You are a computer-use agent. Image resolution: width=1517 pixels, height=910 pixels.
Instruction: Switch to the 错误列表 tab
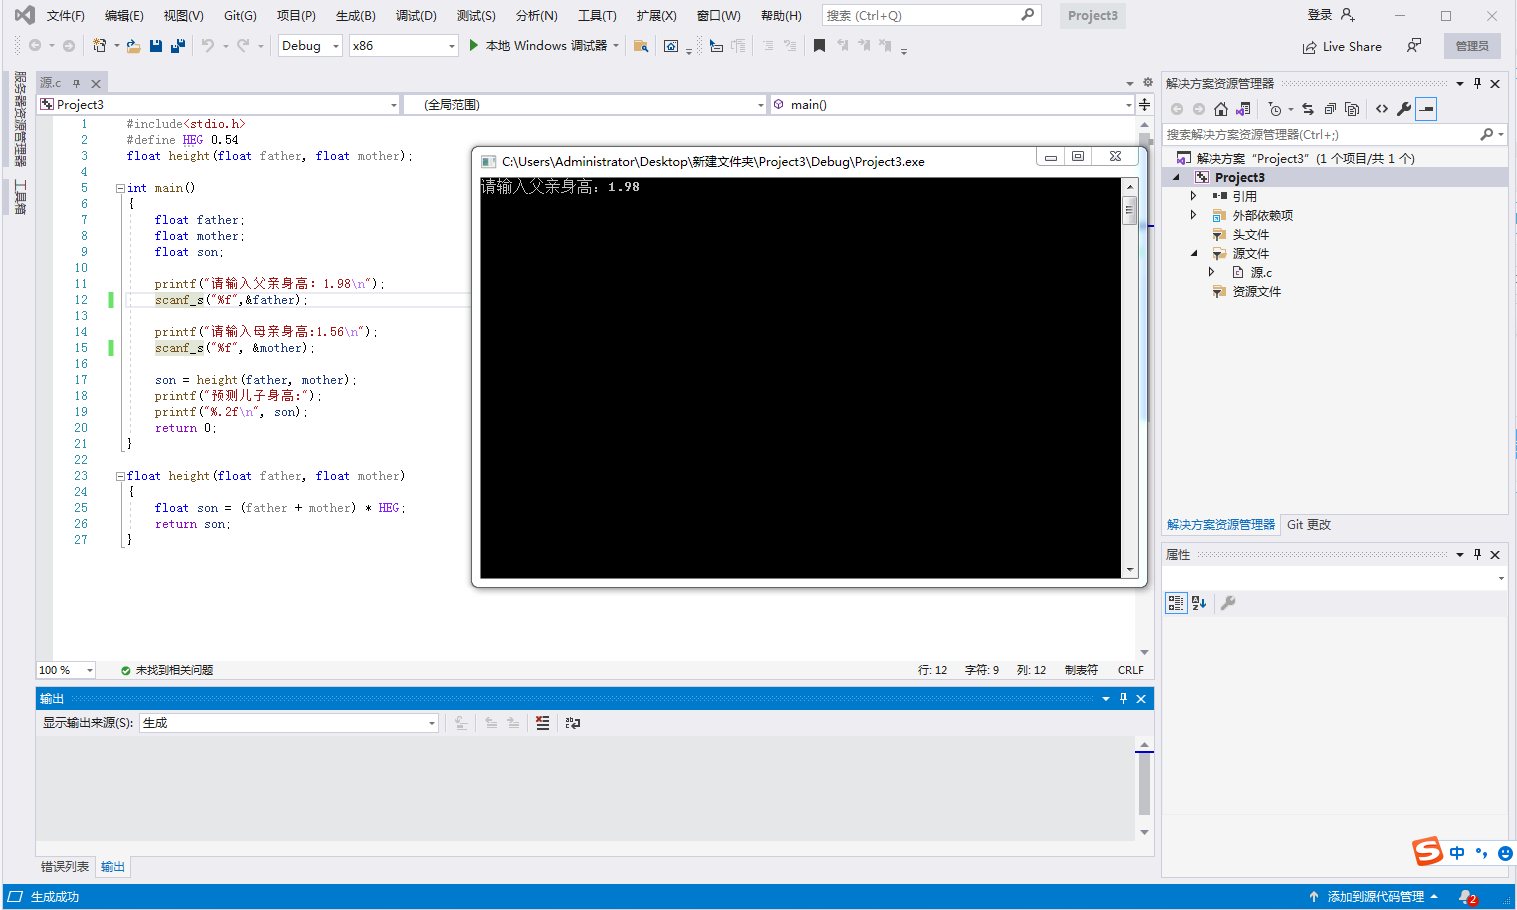click(65, 867)
